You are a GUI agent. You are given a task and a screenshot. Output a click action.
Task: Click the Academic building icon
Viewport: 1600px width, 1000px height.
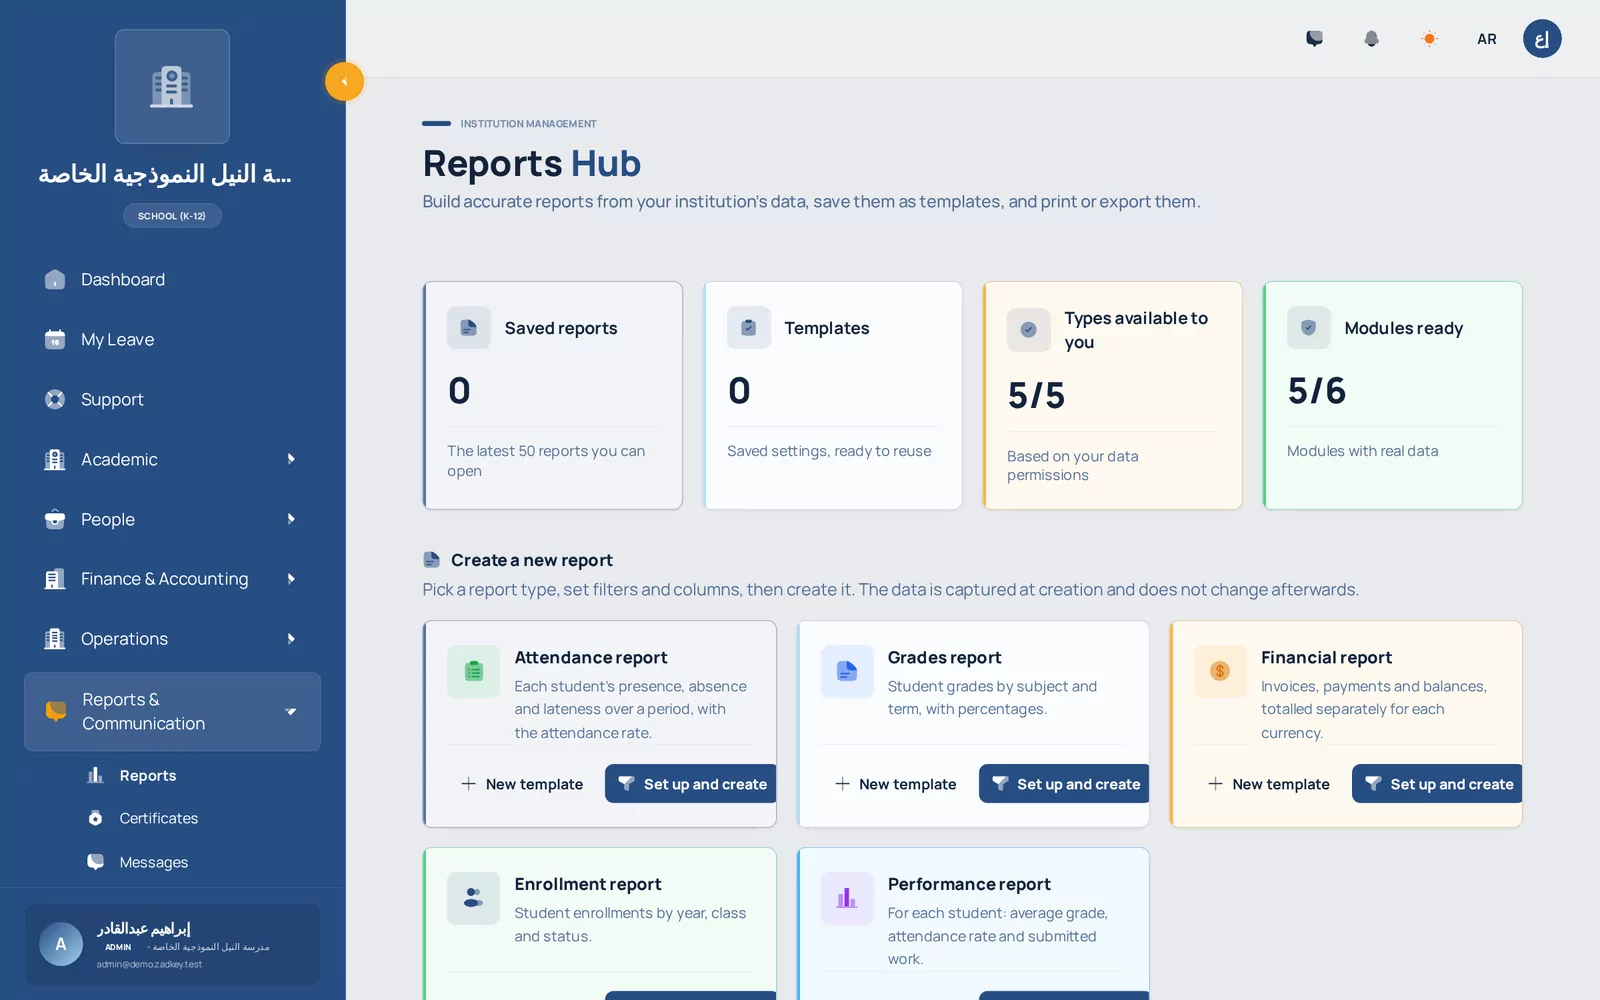pyautogui.click(x=55, y=460)
